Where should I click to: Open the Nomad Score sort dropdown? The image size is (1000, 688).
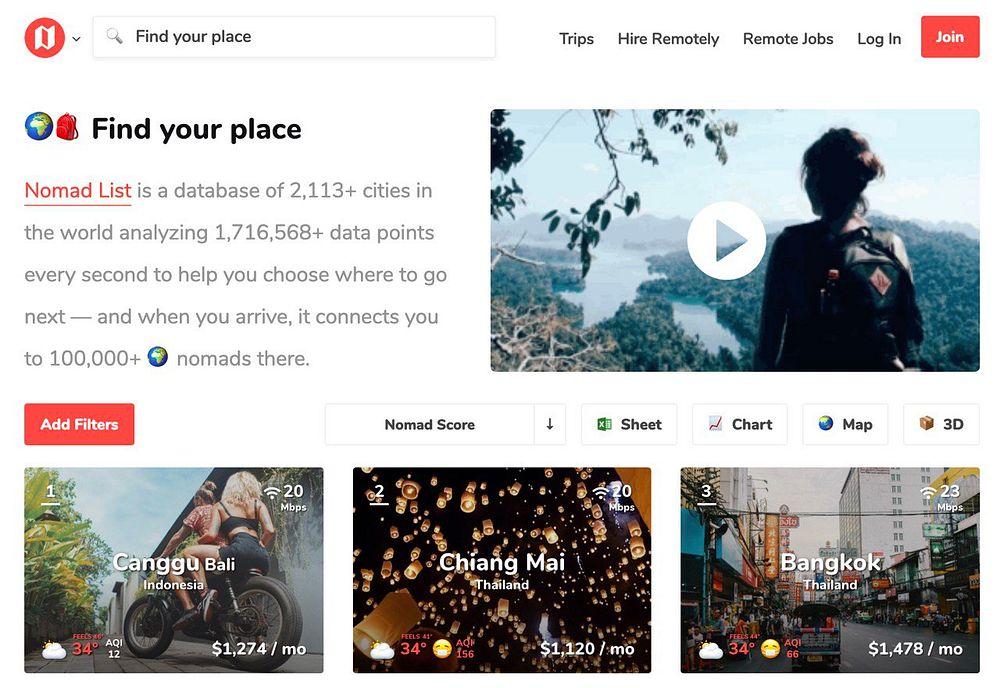point(430,424)
